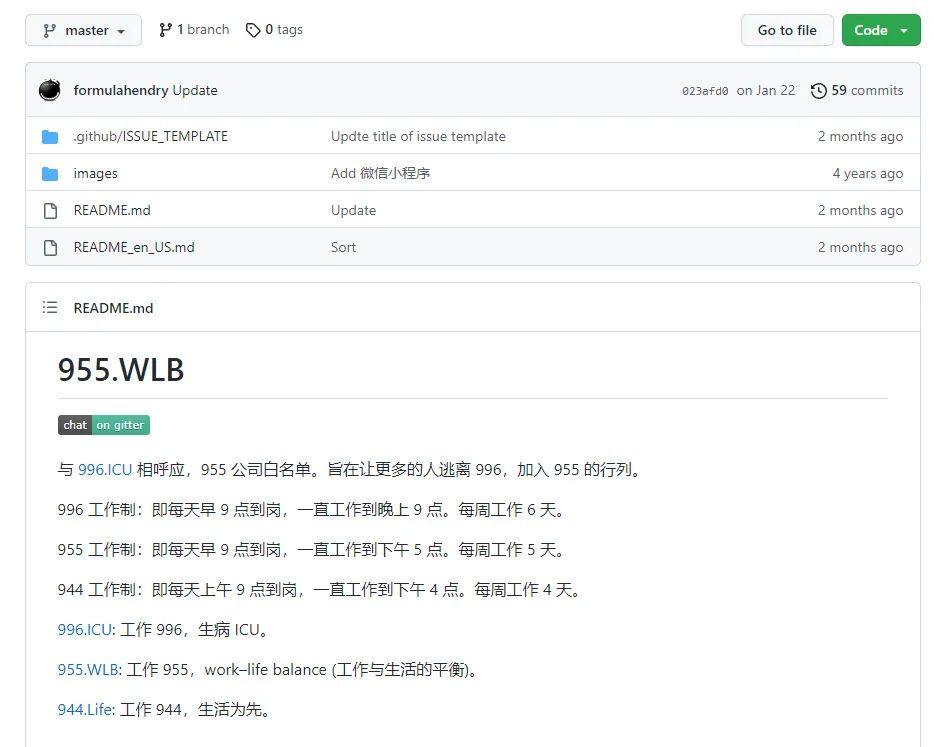This screenshot has height=747, width=934.
Task: Click the 'chat on gitter' badge
Action: 104,425
